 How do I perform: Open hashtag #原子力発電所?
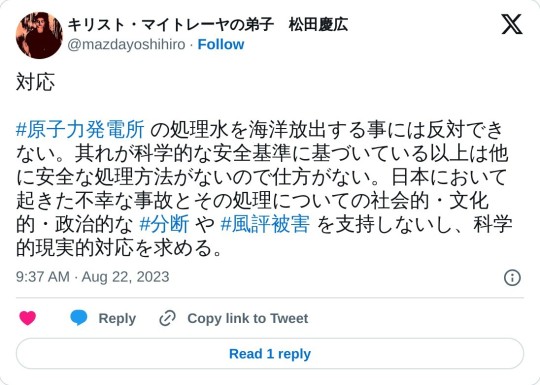(80, 130)
